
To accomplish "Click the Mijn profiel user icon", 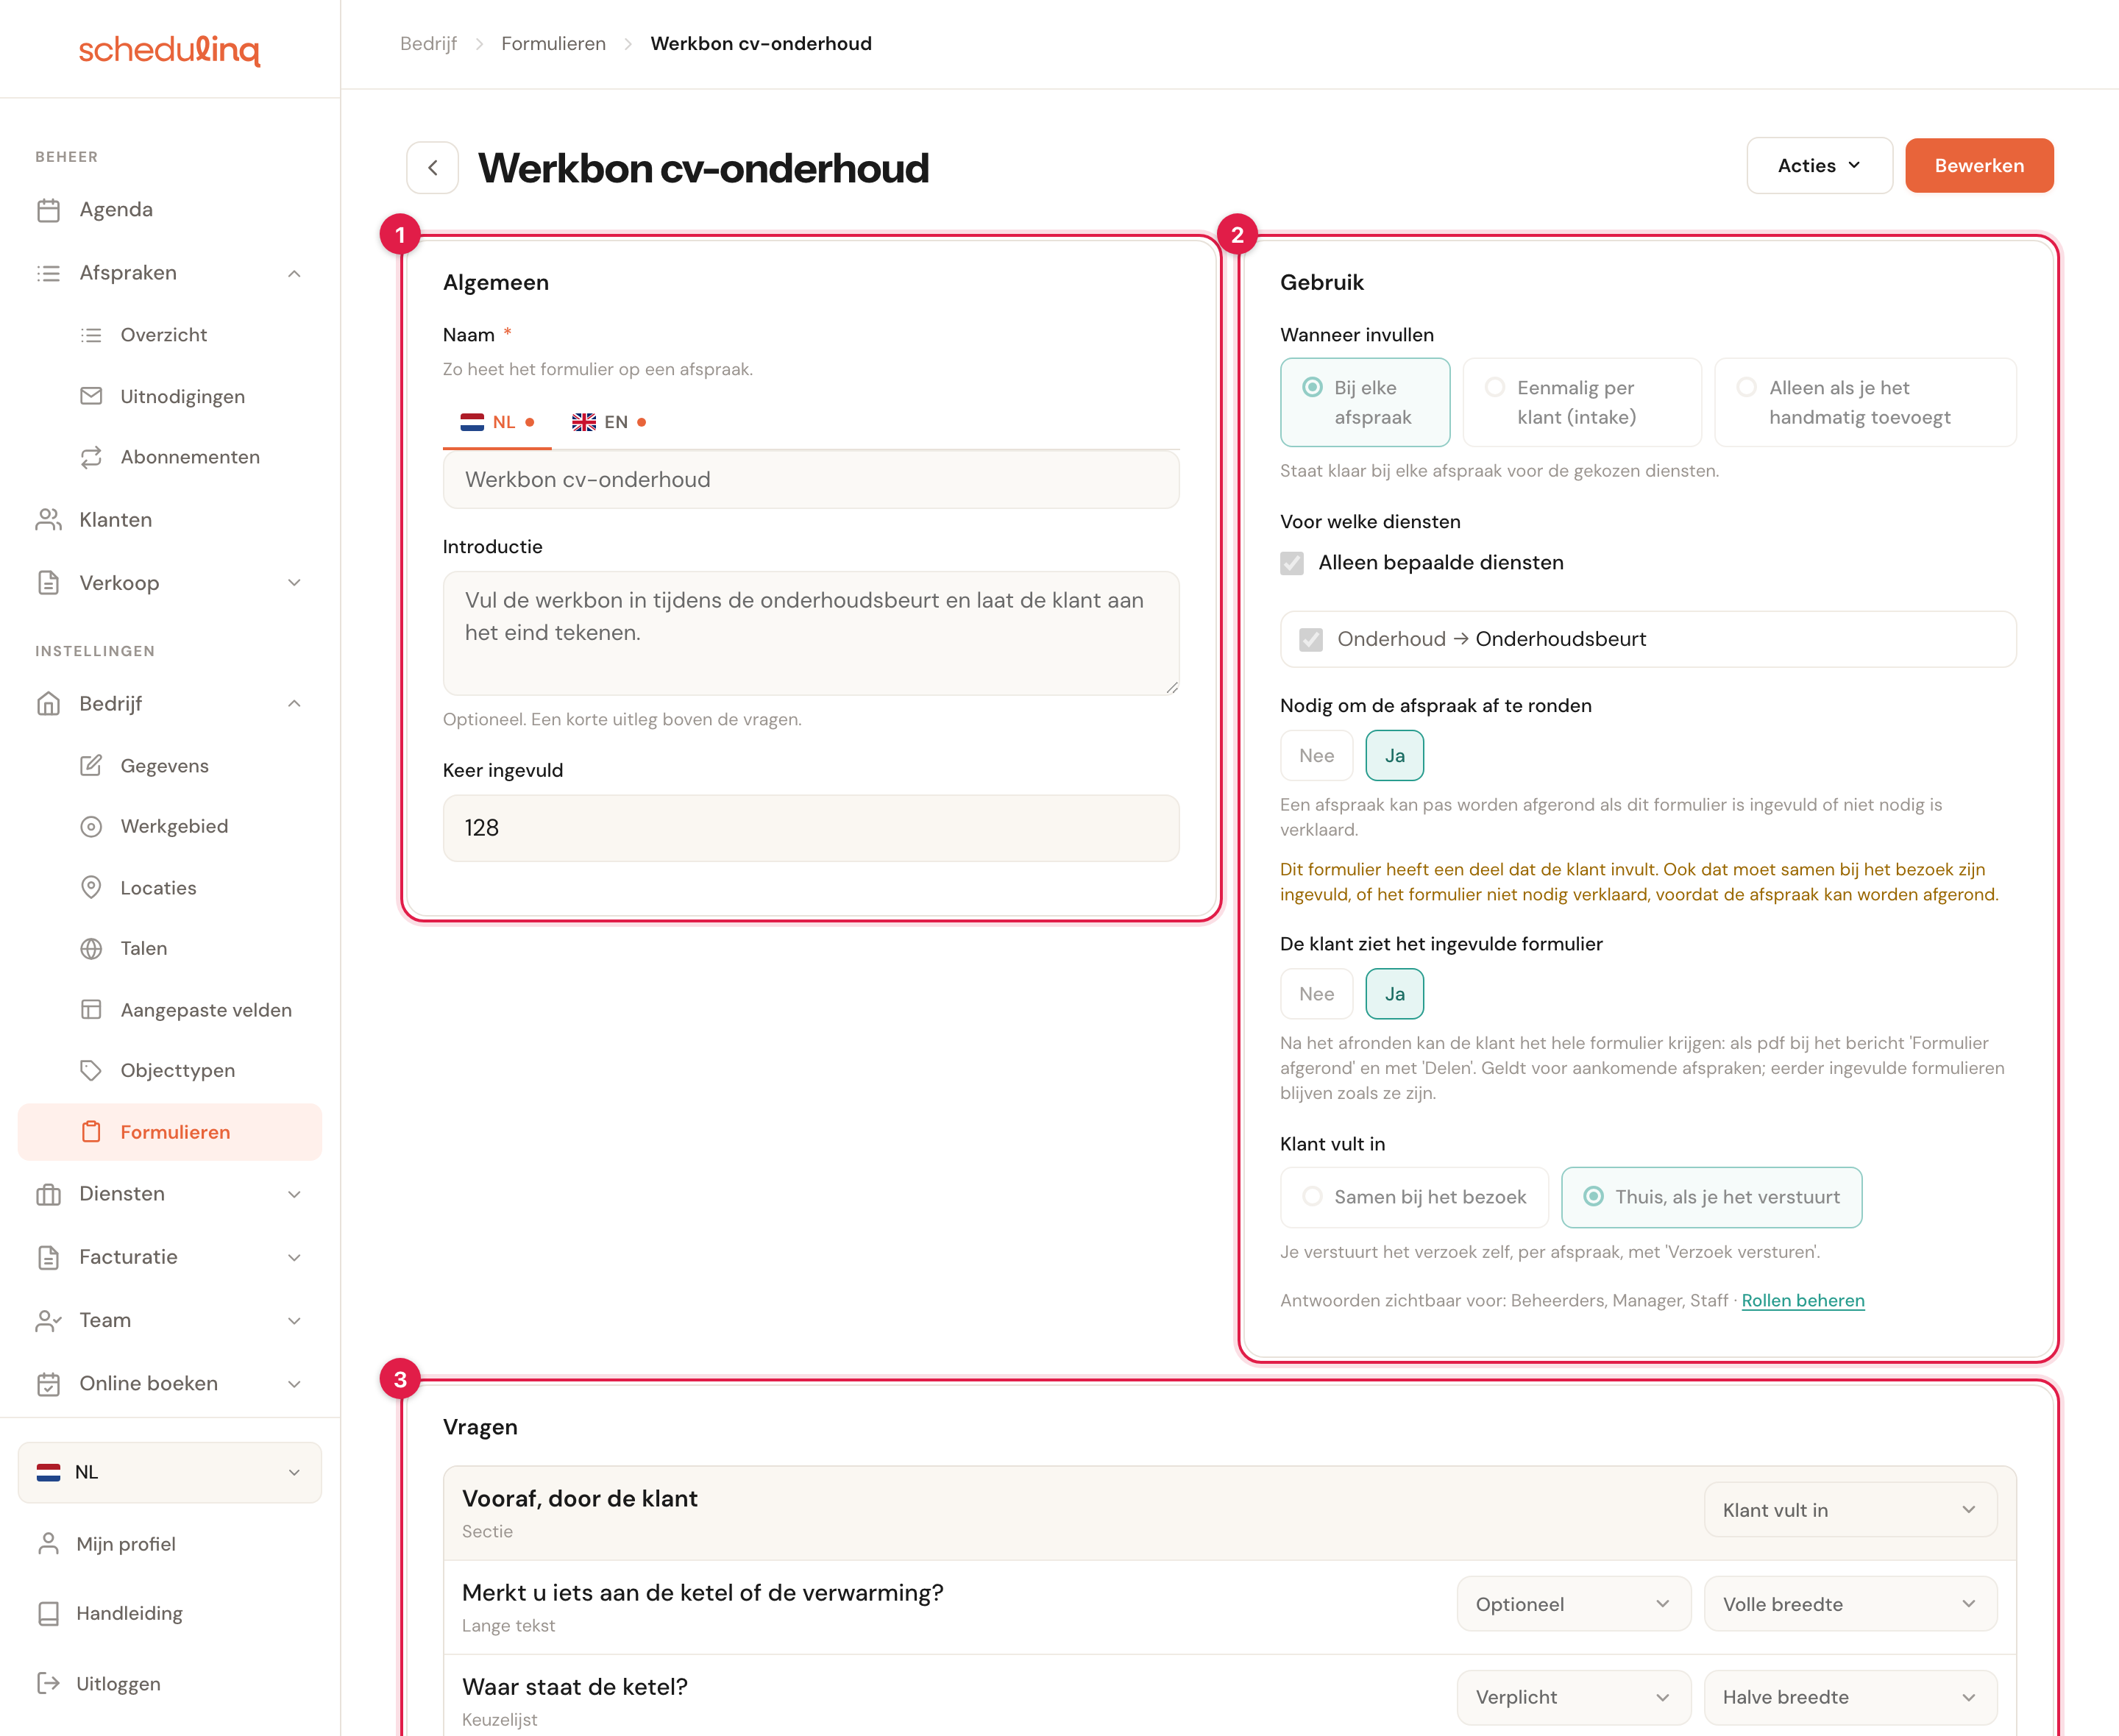I will point(48,1544).
